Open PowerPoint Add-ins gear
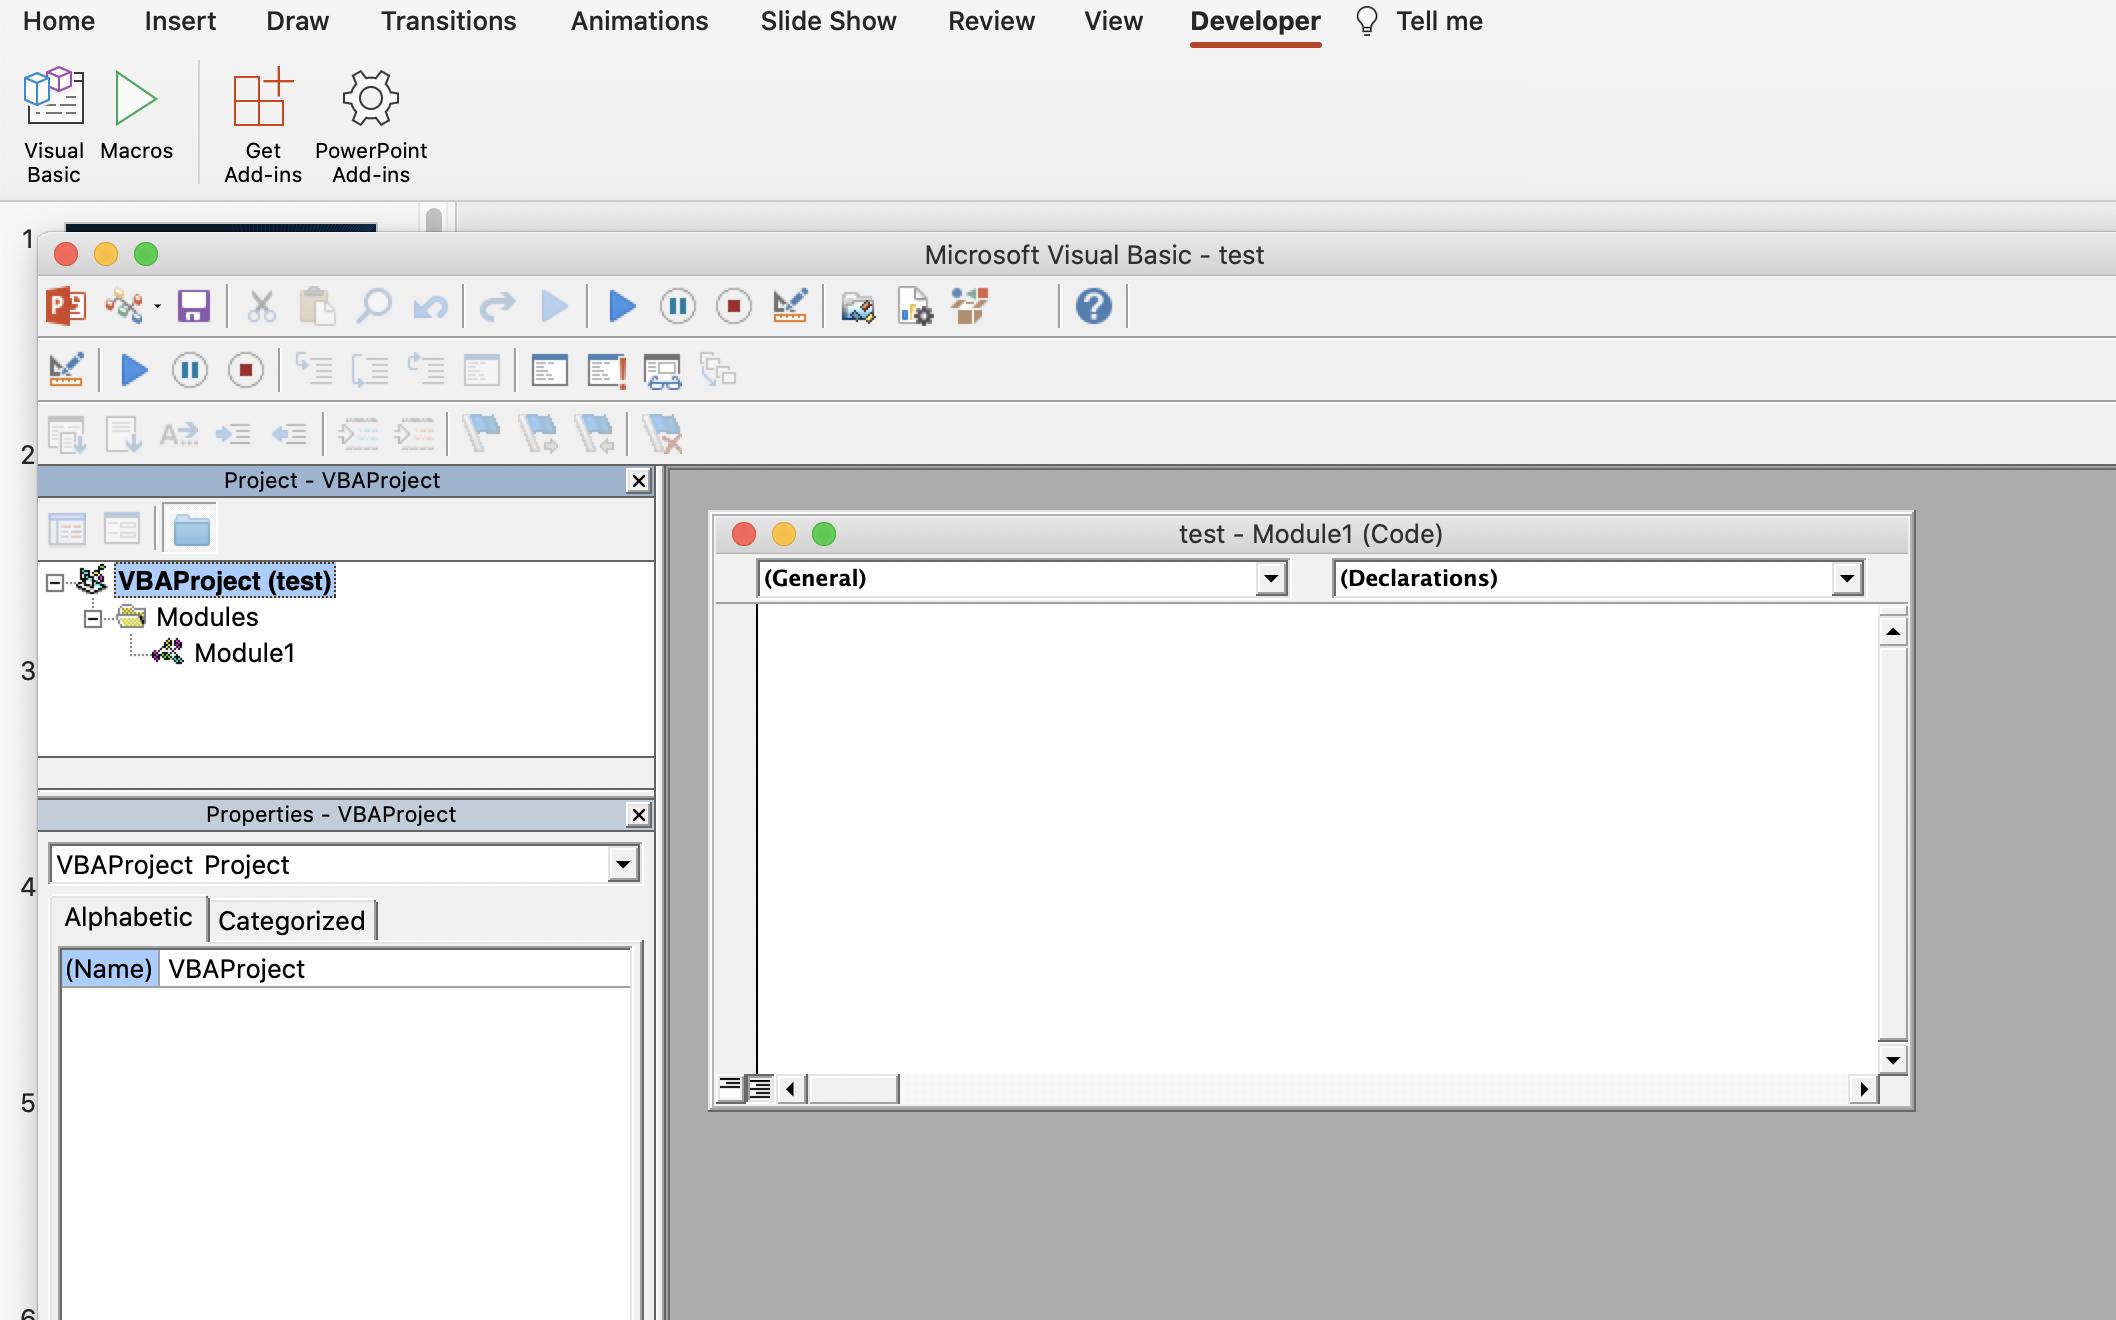2116x1320 pixels. pos(371,125)
